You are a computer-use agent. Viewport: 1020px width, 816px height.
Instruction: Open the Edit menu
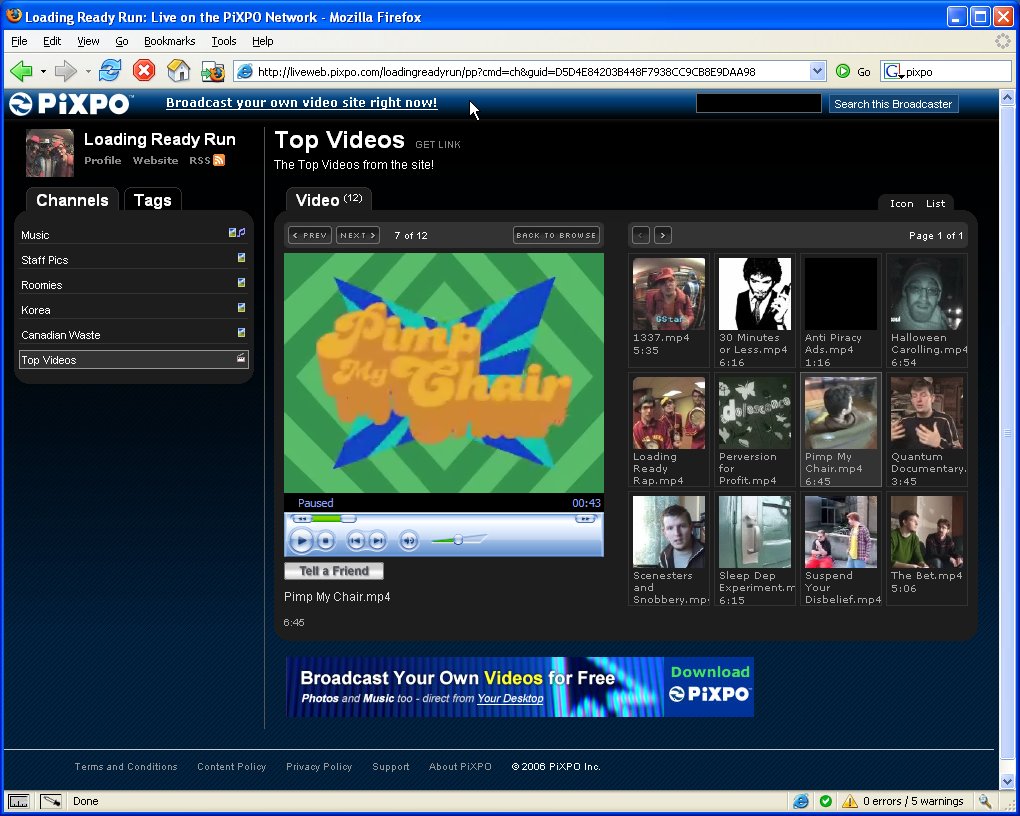coord(52,41)
